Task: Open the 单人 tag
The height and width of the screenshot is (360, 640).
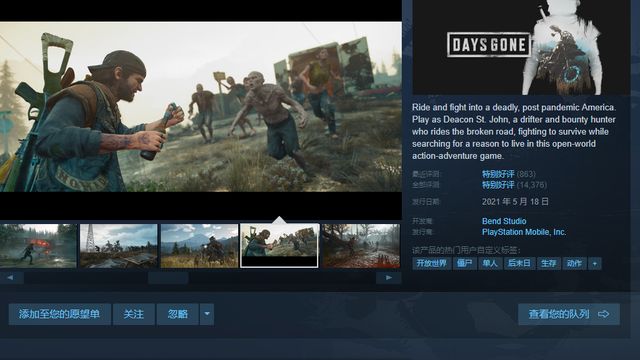Action: point(490,263)
